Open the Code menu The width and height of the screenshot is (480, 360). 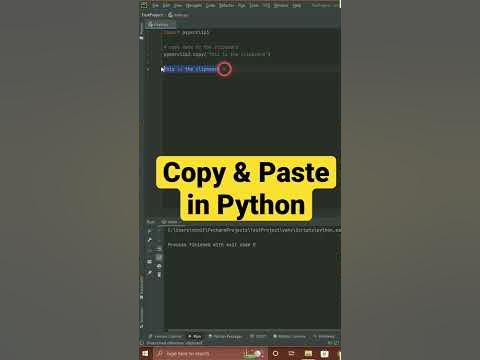tap(210, 5)
